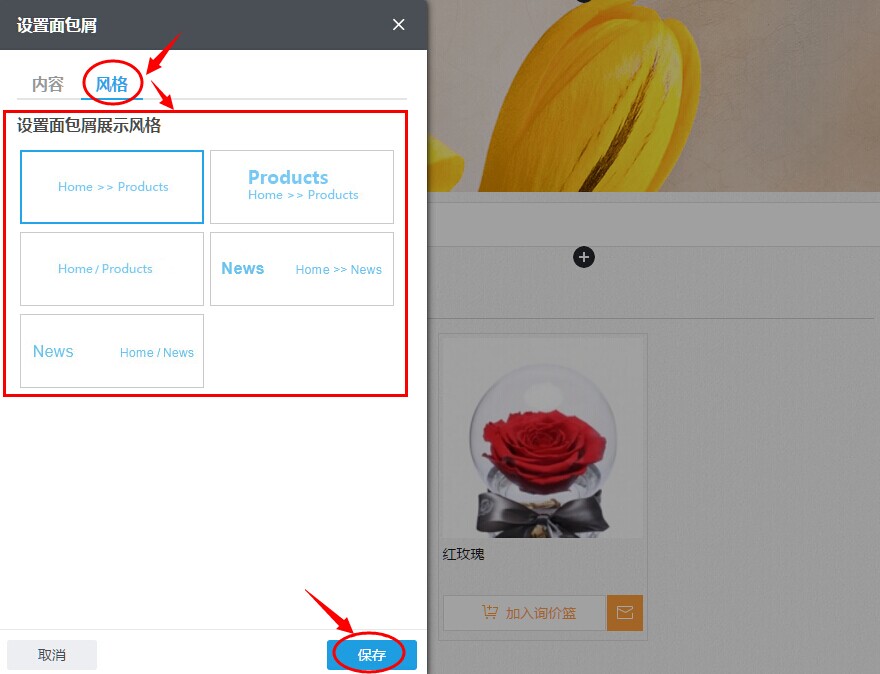Close the 设置面包屑 dialog with X

[398, 25]
